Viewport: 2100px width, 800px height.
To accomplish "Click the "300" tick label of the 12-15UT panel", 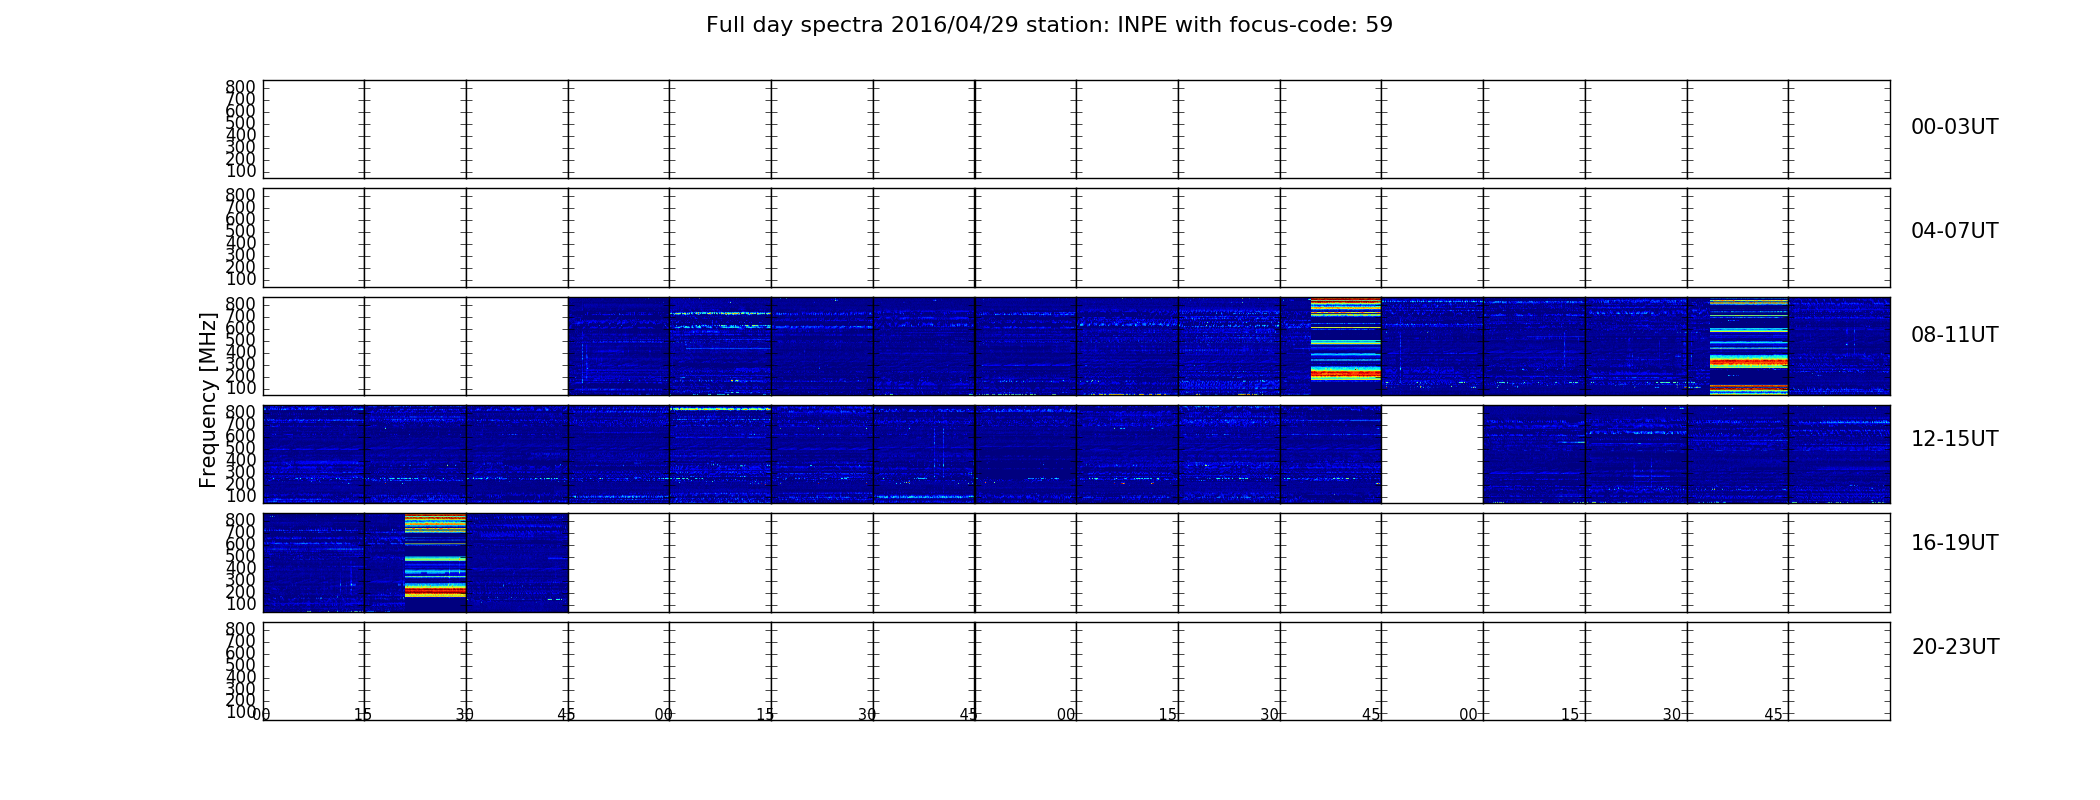I will (240, 472).
